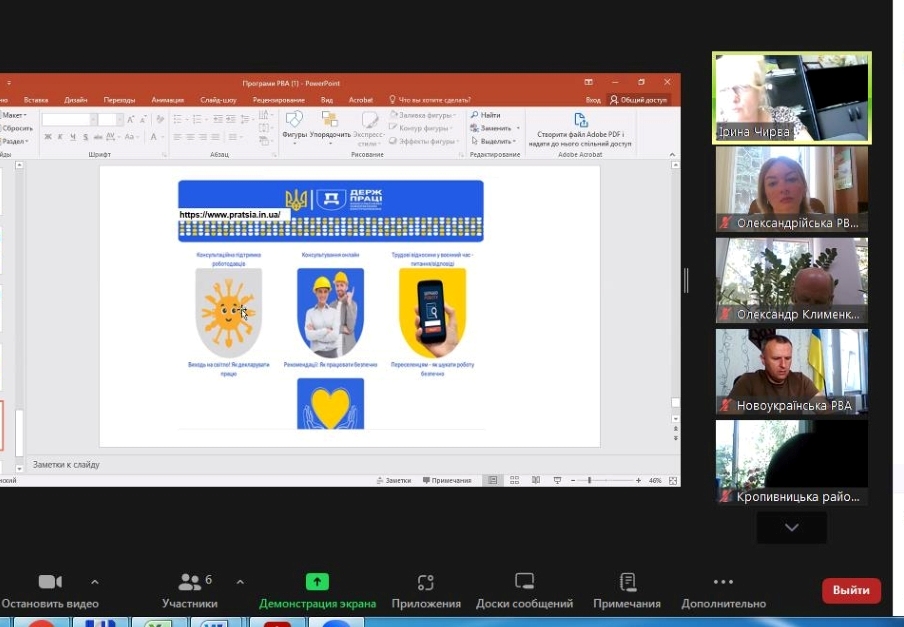Open the Notes icon in Zoom toolbar
The width and height of the screenshot is (904, 627).
coord(627,582)
